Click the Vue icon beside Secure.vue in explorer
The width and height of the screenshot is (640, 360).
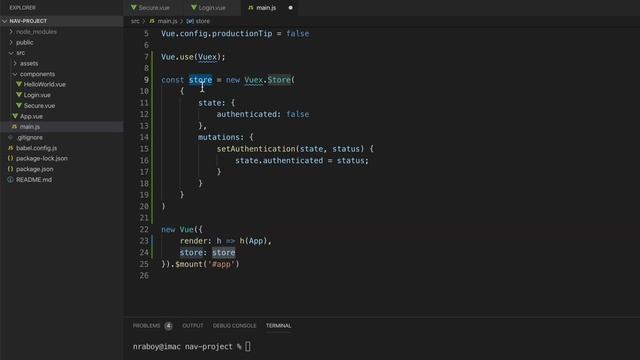coord(19,105)
